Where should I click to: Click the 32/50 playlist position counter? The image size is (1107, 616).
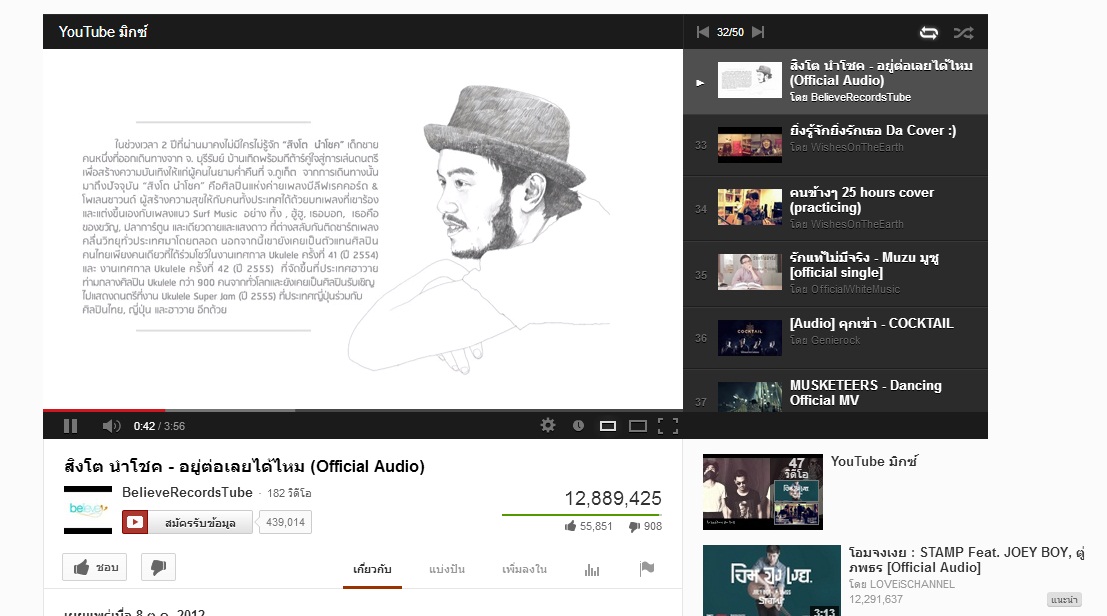pos(730,32)
